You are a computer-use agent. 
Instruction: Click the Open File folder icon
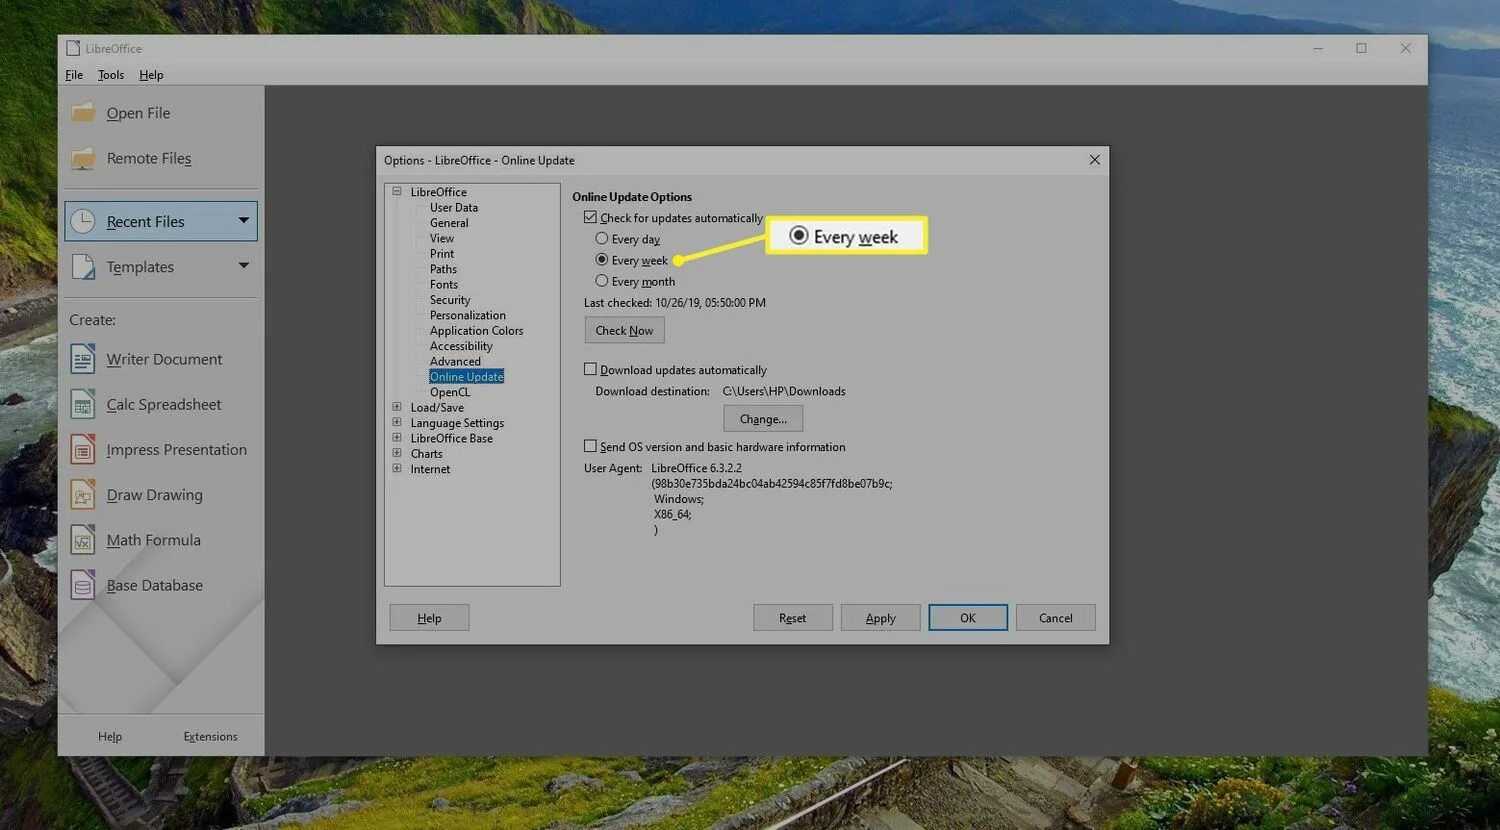pyautogui.click(x=83, y=113)
